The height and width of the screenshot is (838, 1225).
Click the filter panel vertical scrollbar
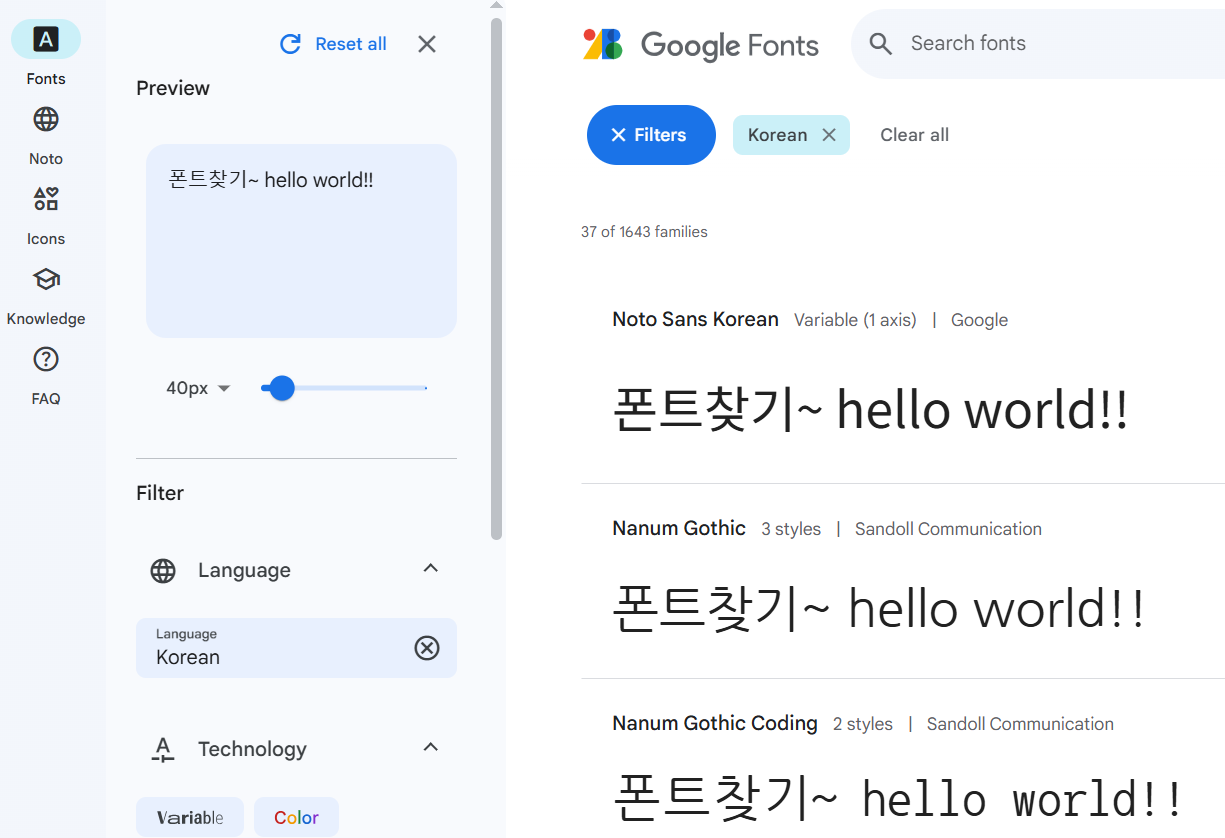pyautogui.click(x=496, y=279)
